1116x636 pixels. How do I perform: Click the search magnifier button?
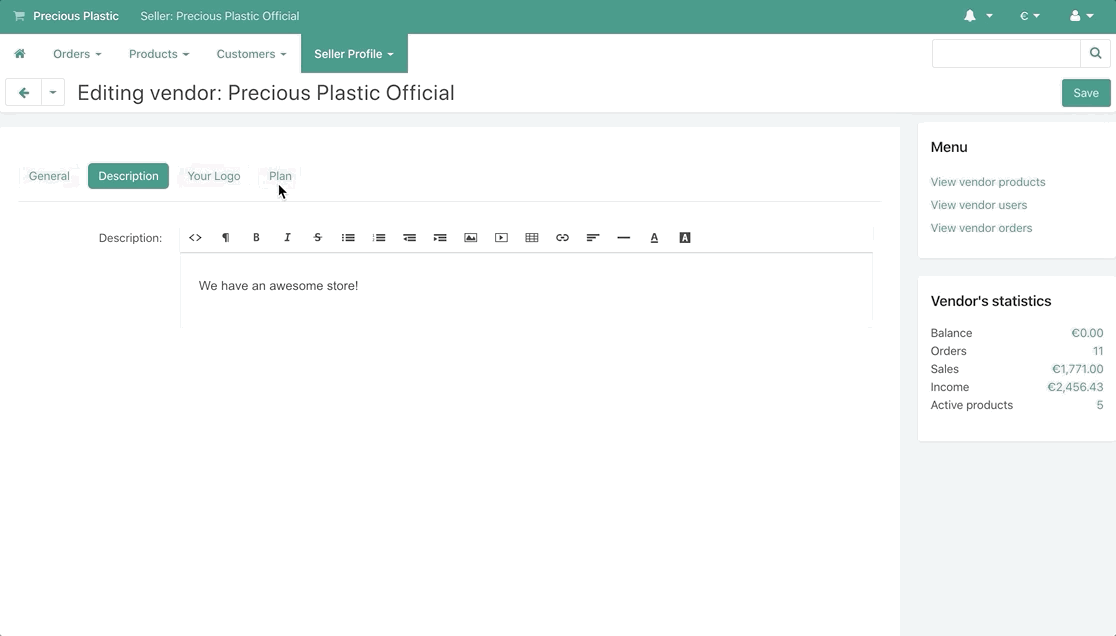pos(1095,53)
